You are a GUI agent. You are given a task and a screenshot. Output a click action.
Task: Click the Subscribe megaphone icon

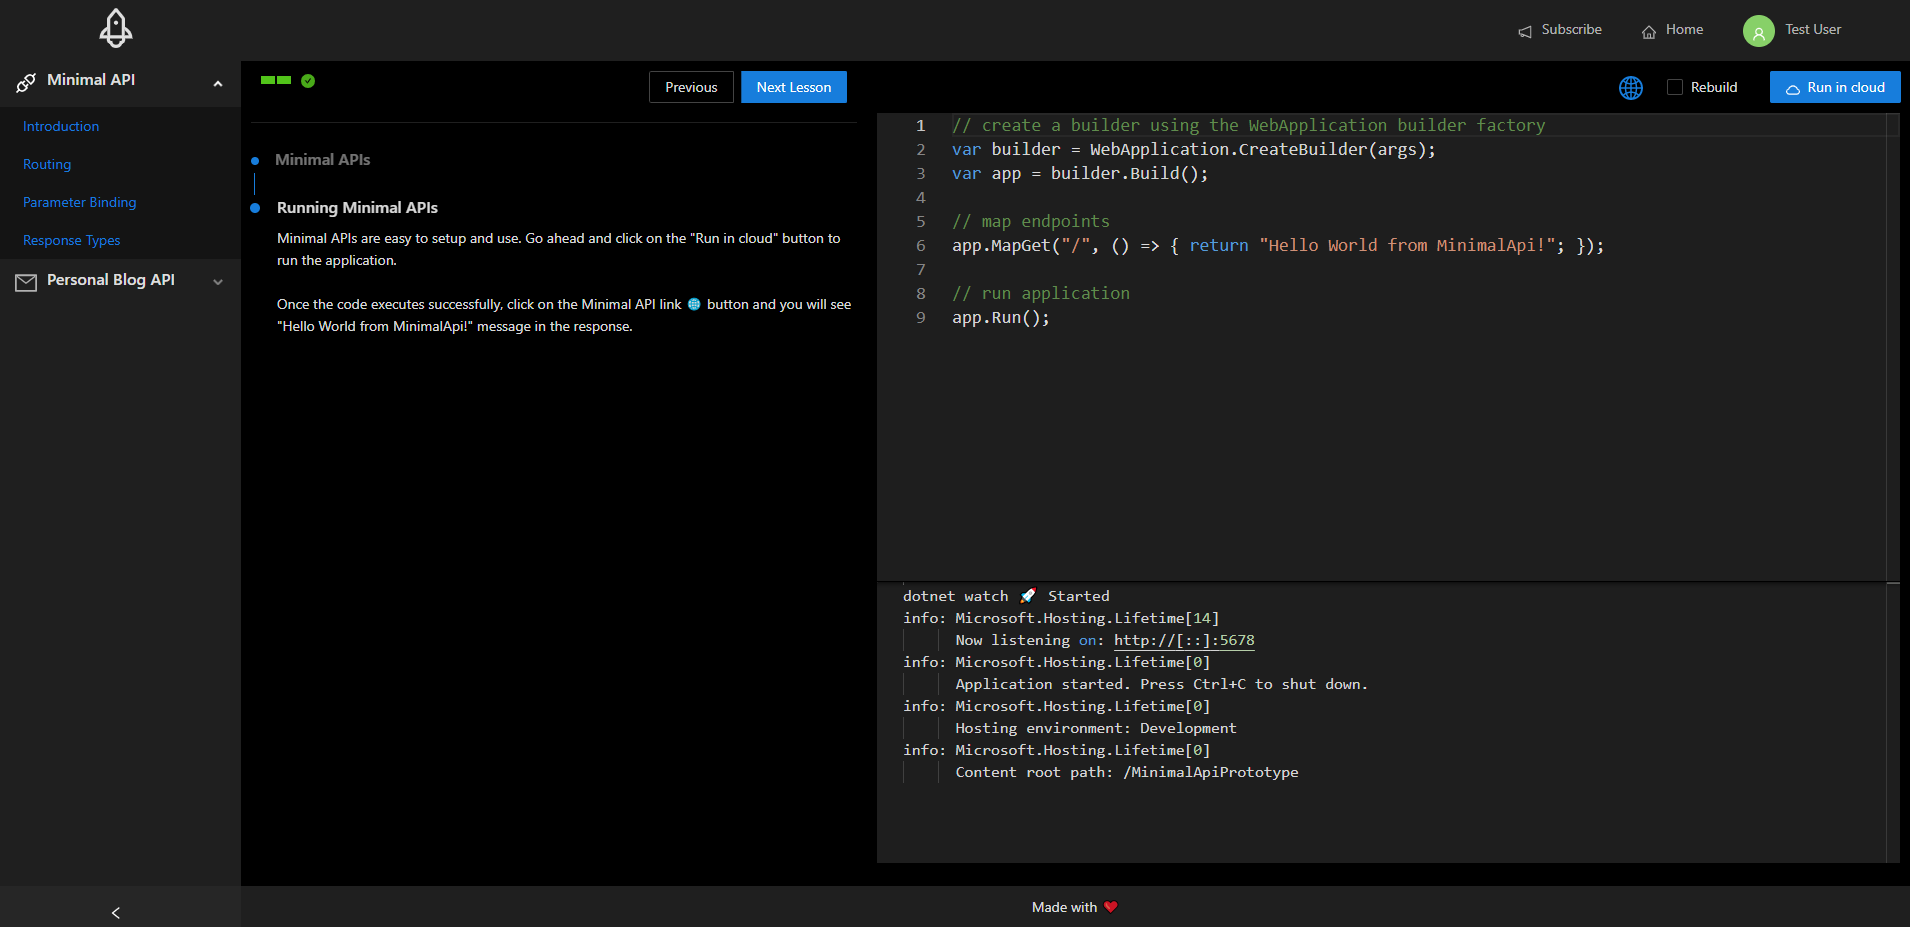[1525, 32]
